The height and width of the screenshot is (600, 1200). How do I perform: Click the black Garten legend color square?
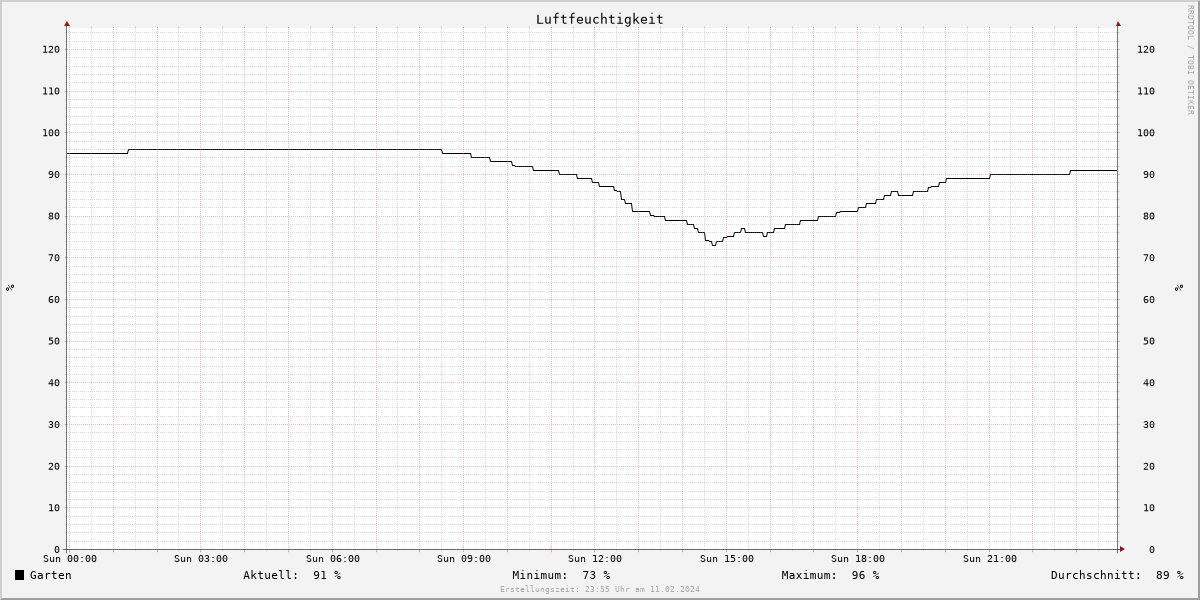(x=19, y=575)
